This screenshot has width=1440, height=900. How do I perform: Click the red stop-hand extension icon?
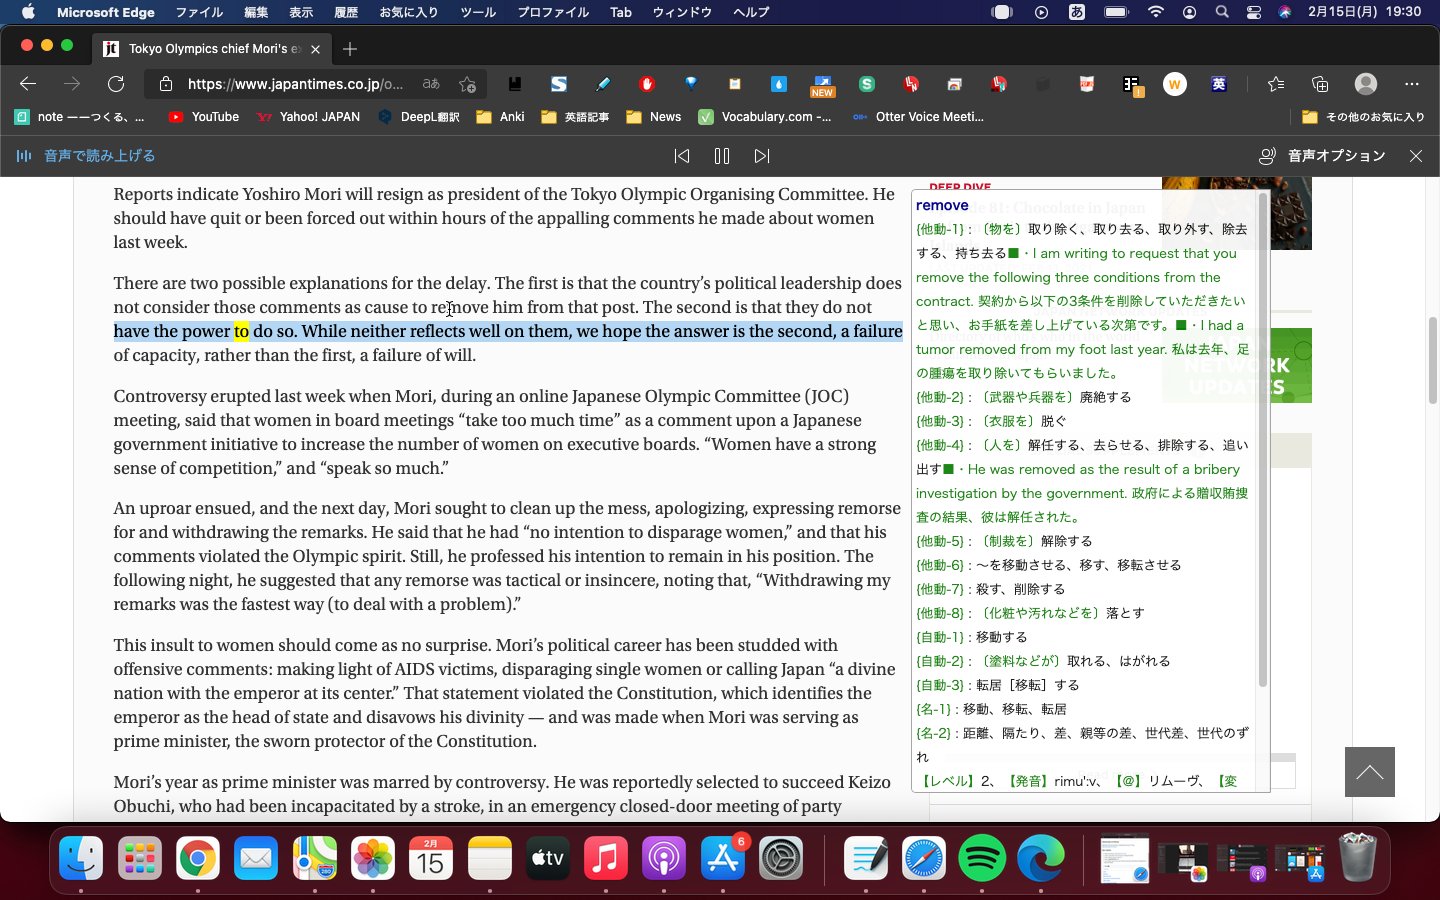coord(647,84)
